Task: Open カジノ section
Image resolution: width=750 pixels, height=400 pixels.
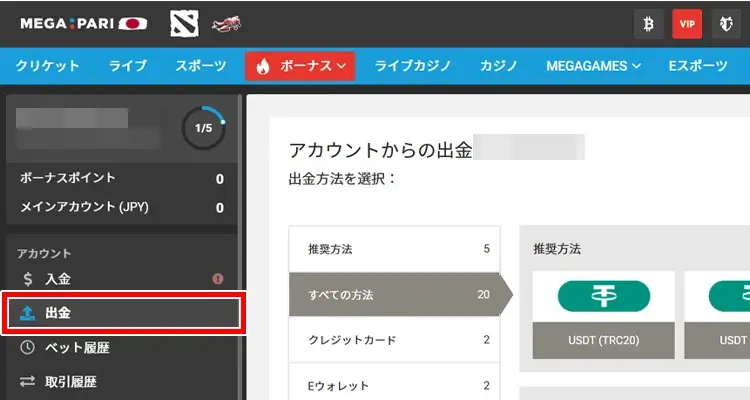Action: [x=499, y=66]
